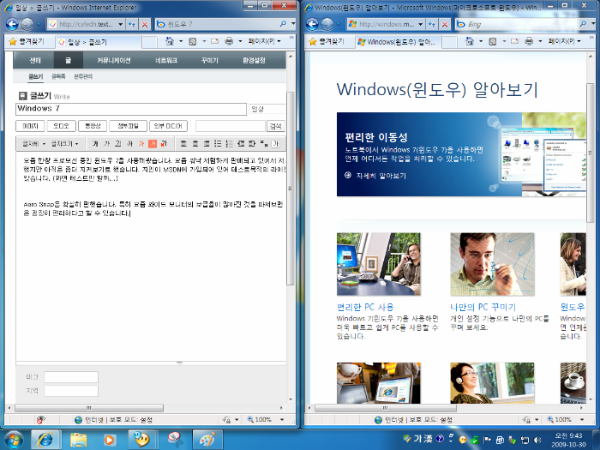Open the 나만의 PC 꾸미기 link
The height and width of the screenshot is (450, 600).
(x=483, y=307)
